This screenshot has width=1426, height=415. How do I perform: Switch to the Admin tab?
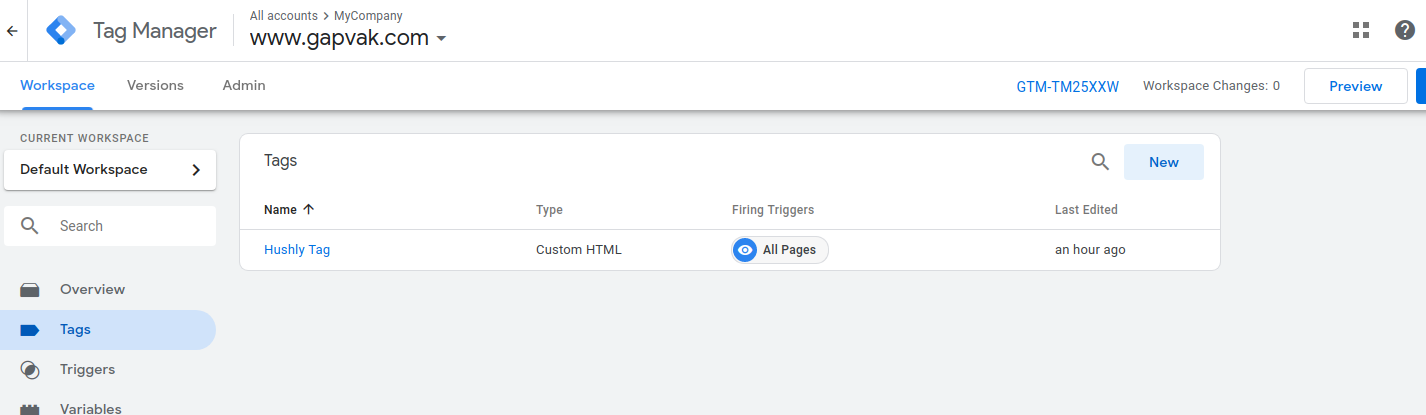244,86
